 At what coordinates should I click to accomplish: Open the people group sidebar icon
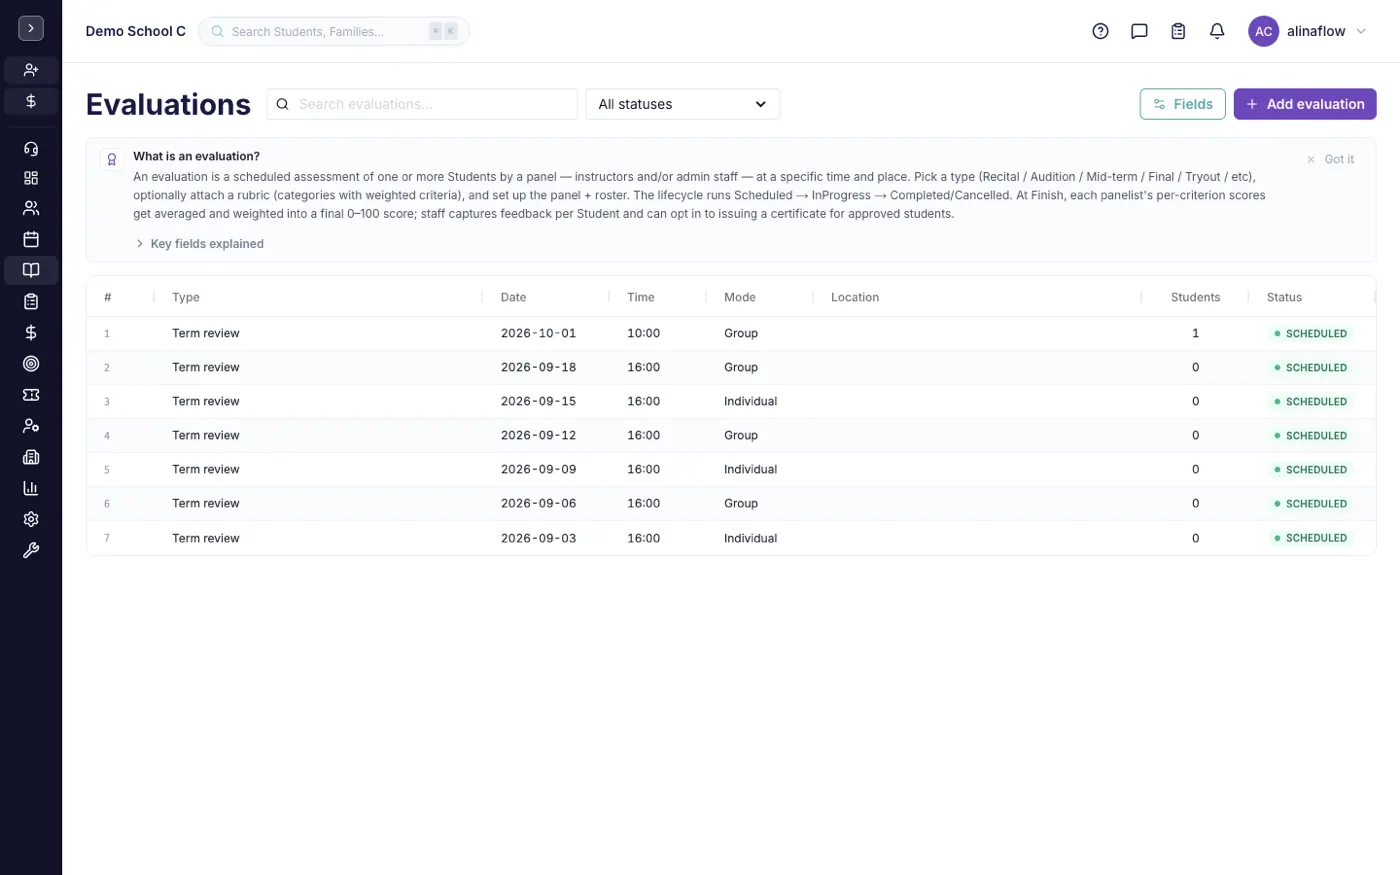[31, 208]
